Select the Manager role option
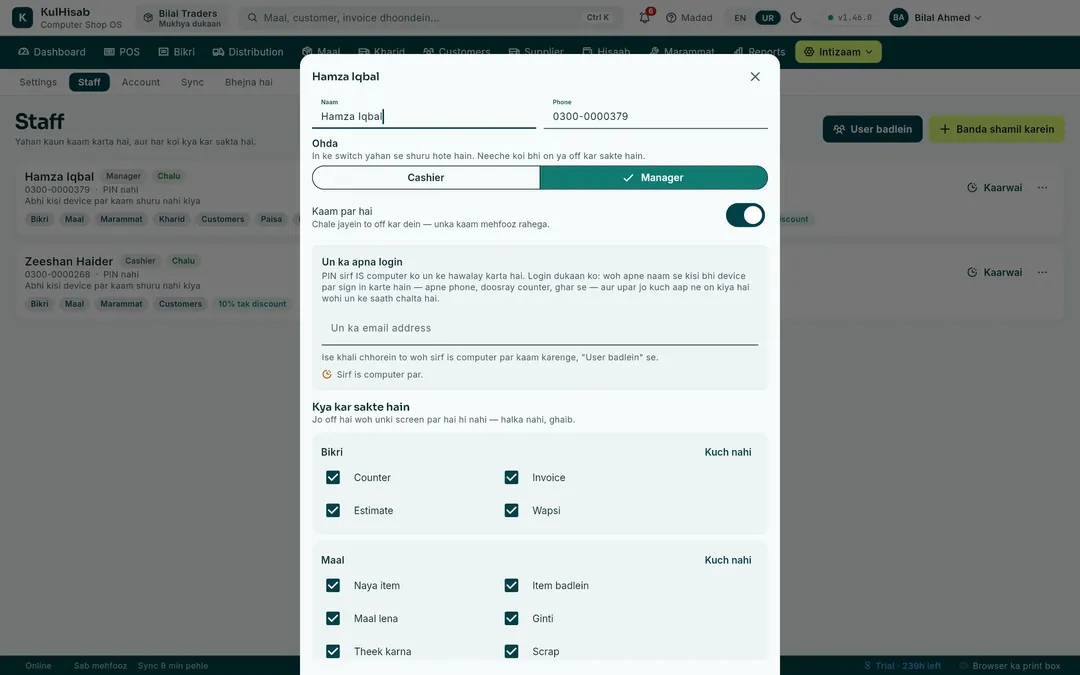The width and height of the screenshot is (1080, 675). 654,178
